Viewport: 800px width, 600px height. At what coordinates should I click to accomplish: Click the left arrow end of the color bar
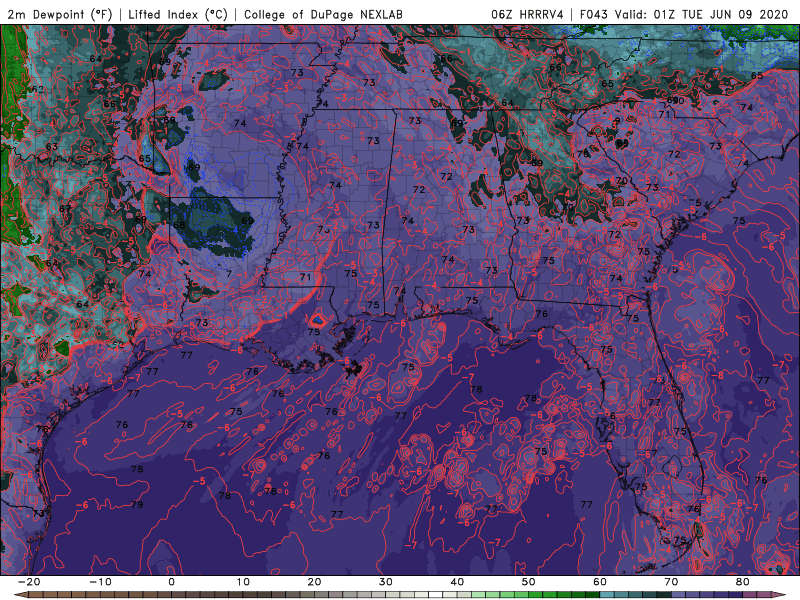(19, 595)
